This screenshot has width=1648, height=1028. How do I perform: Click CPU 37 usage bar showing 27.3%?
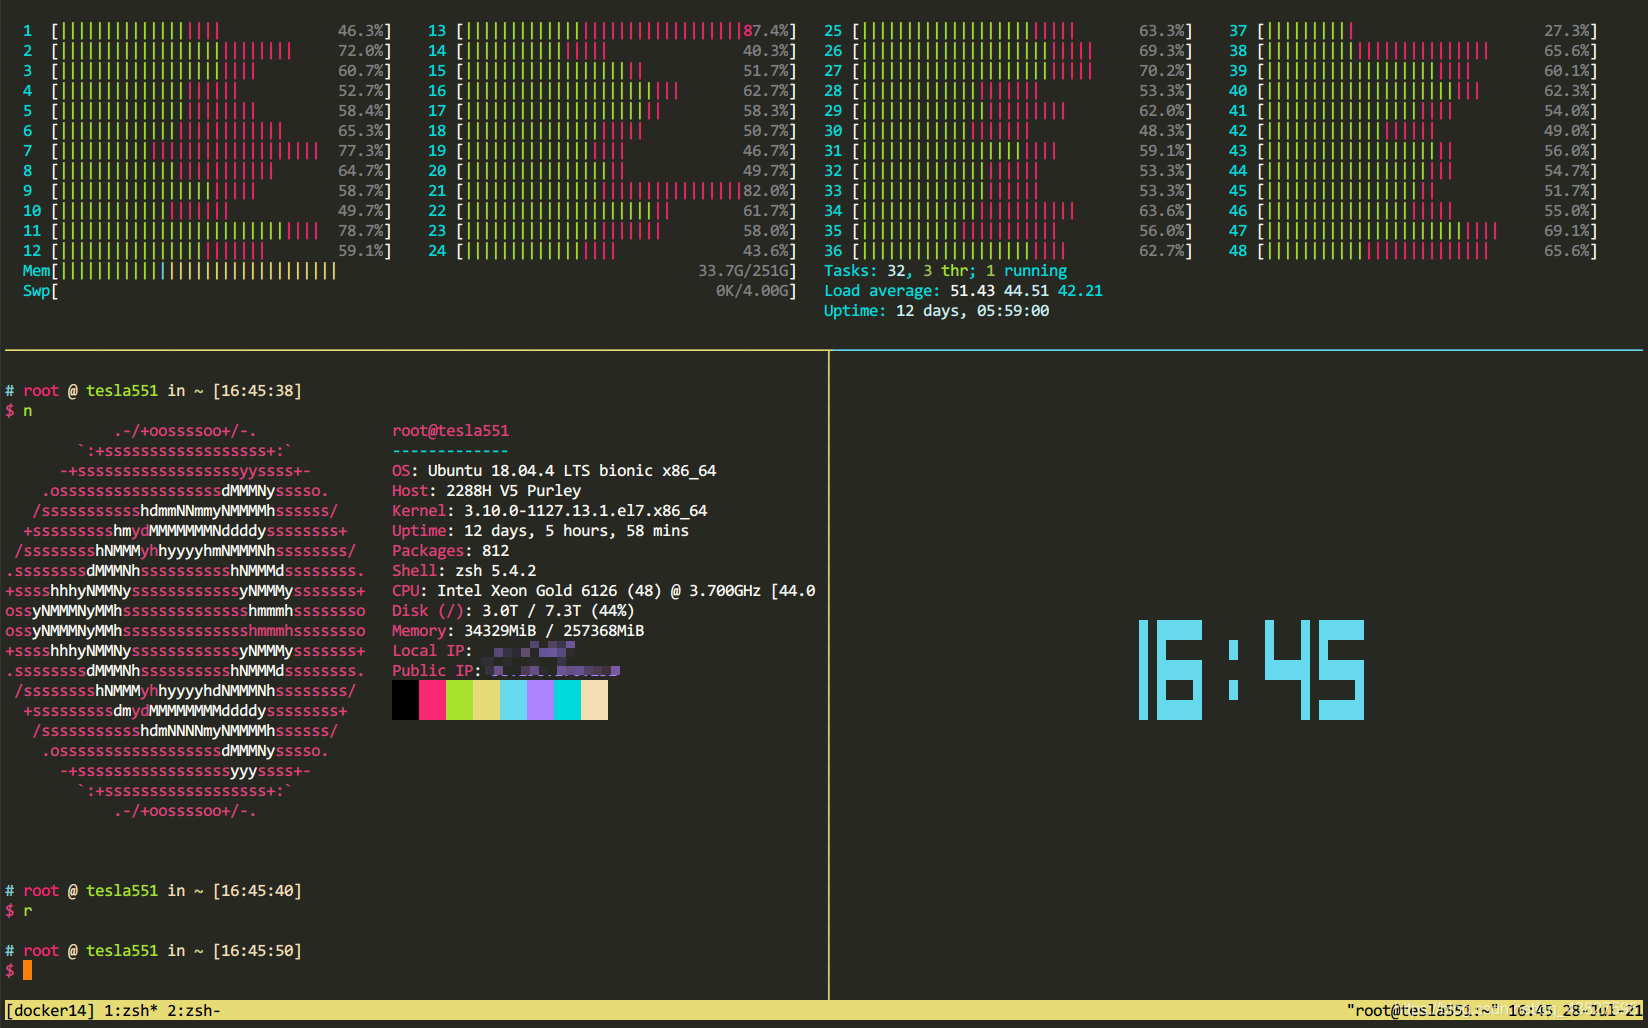[x=1427, y=31]
